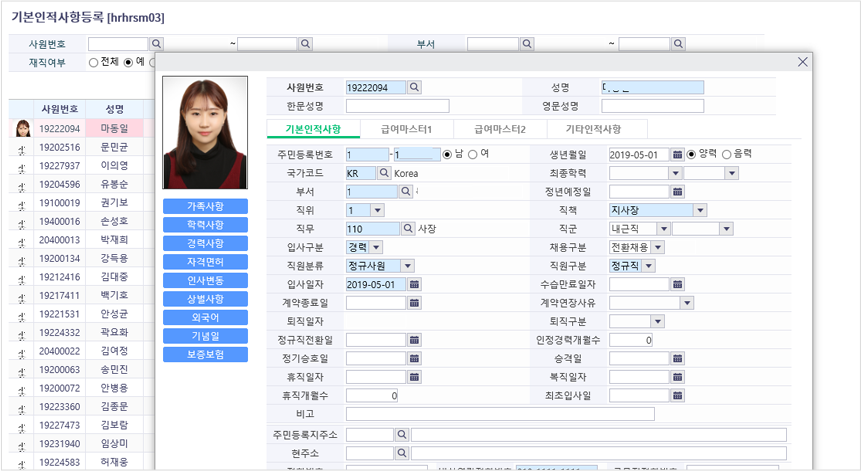Click 영문성명 input field

pos(652,106)
